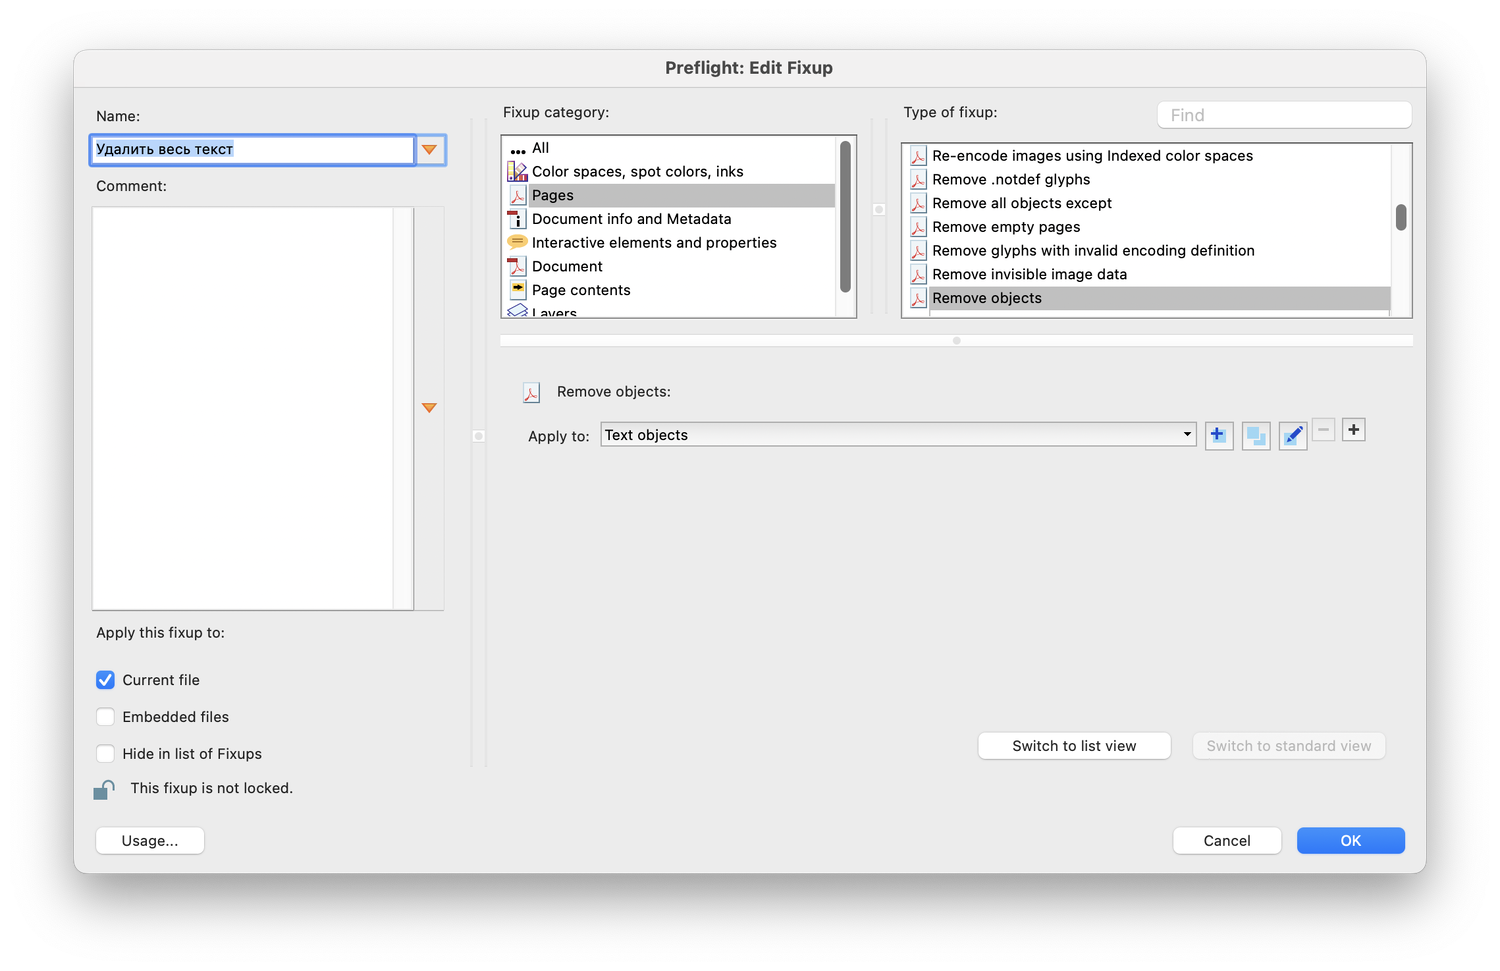The width and height of the screenshot is (1500, 971).
Task: Click the Interactive elements speech-bubble icon
Action: 517,242
